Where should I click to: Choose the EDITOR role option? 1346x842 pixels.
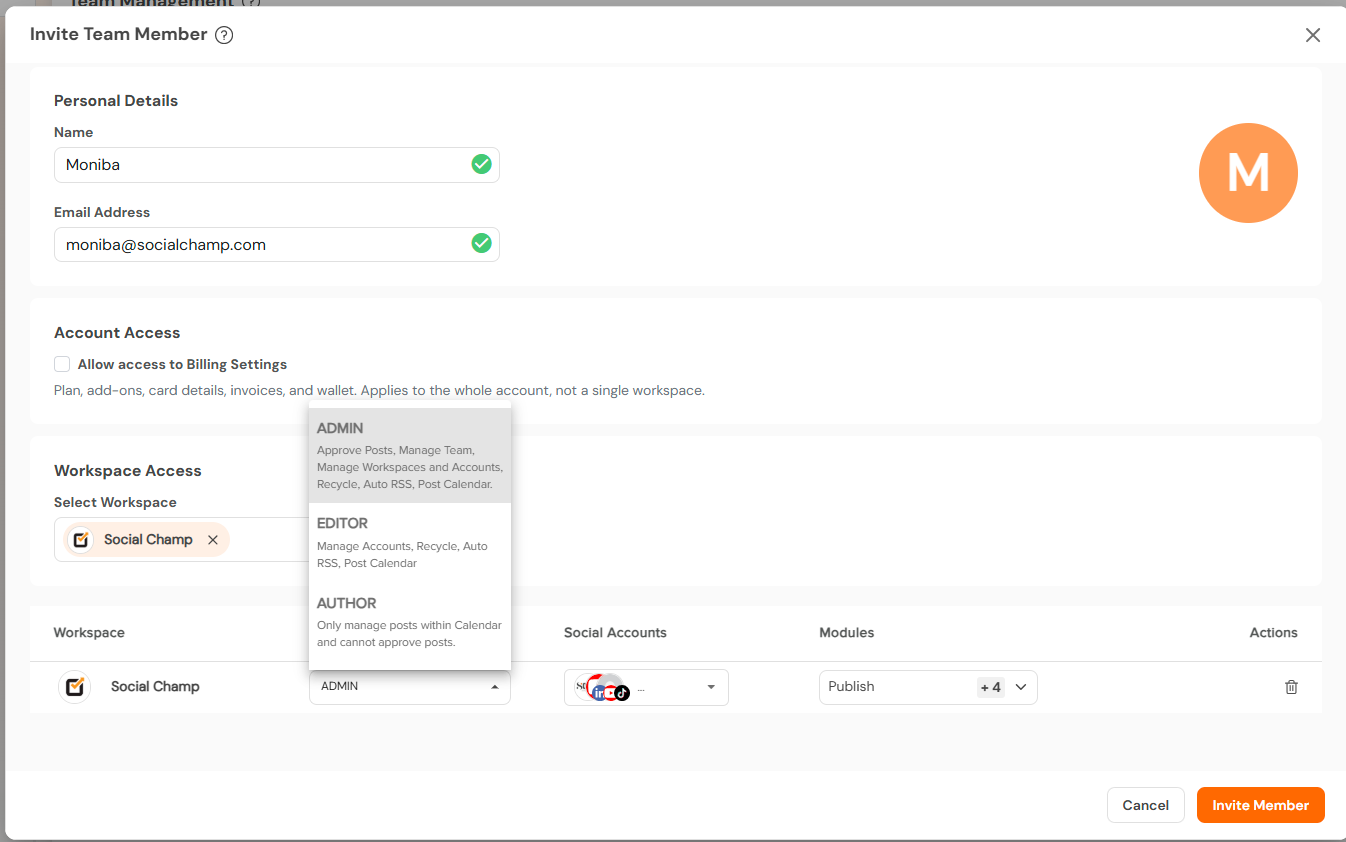point(410,543)
